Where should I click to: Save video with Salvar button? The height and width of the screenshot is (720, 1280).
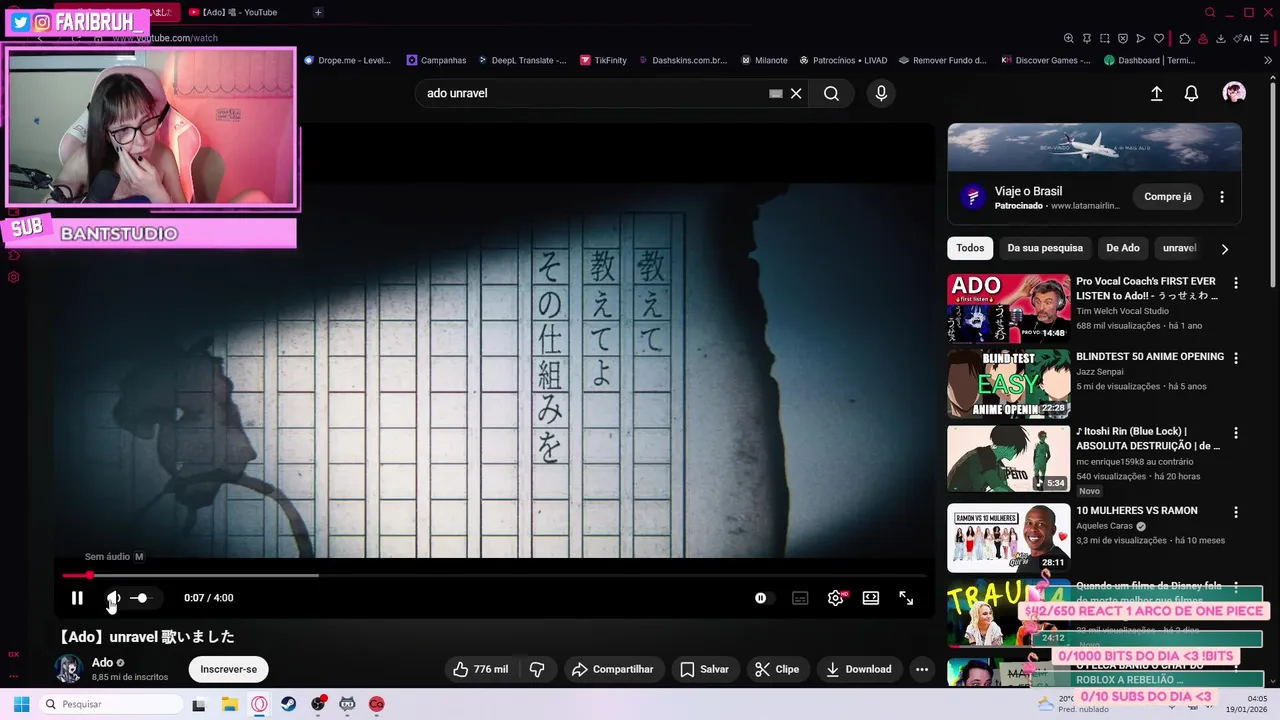coord(705,669)
